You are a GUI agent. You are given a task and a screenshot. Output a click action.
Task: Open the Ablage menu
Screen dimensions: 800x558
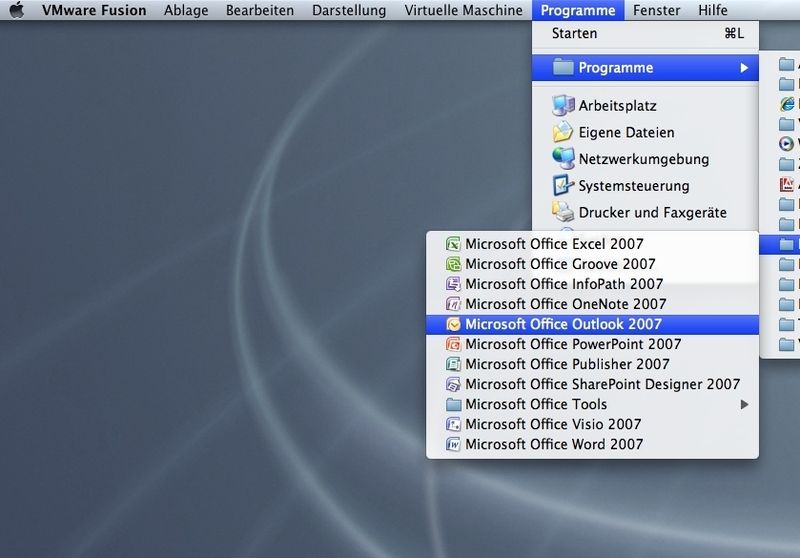[x=186, y=10]
